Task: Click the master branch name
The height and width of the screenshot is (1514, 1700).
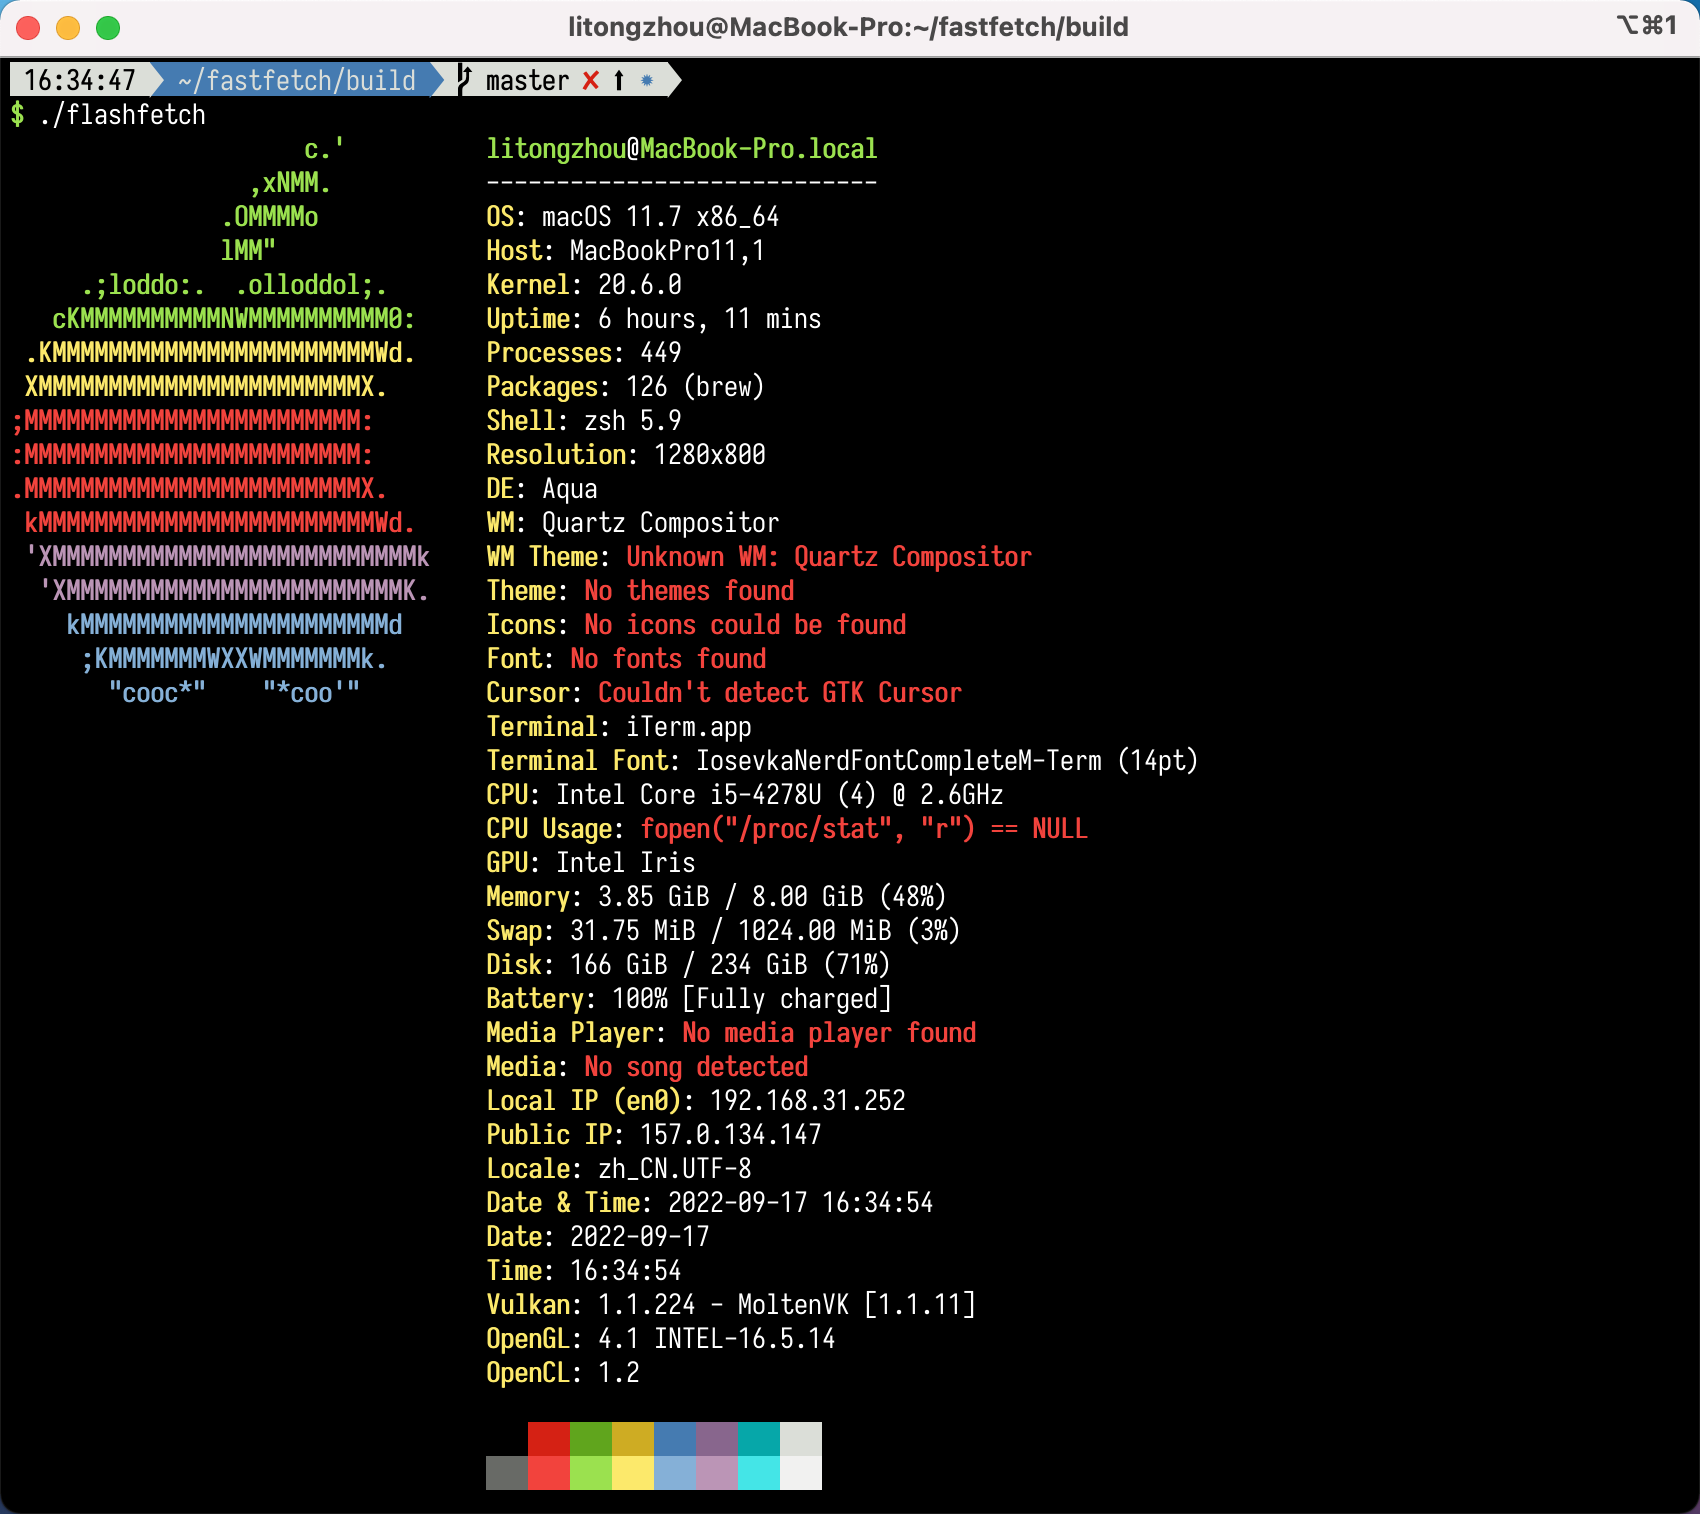Action: (x=527, y=80)
